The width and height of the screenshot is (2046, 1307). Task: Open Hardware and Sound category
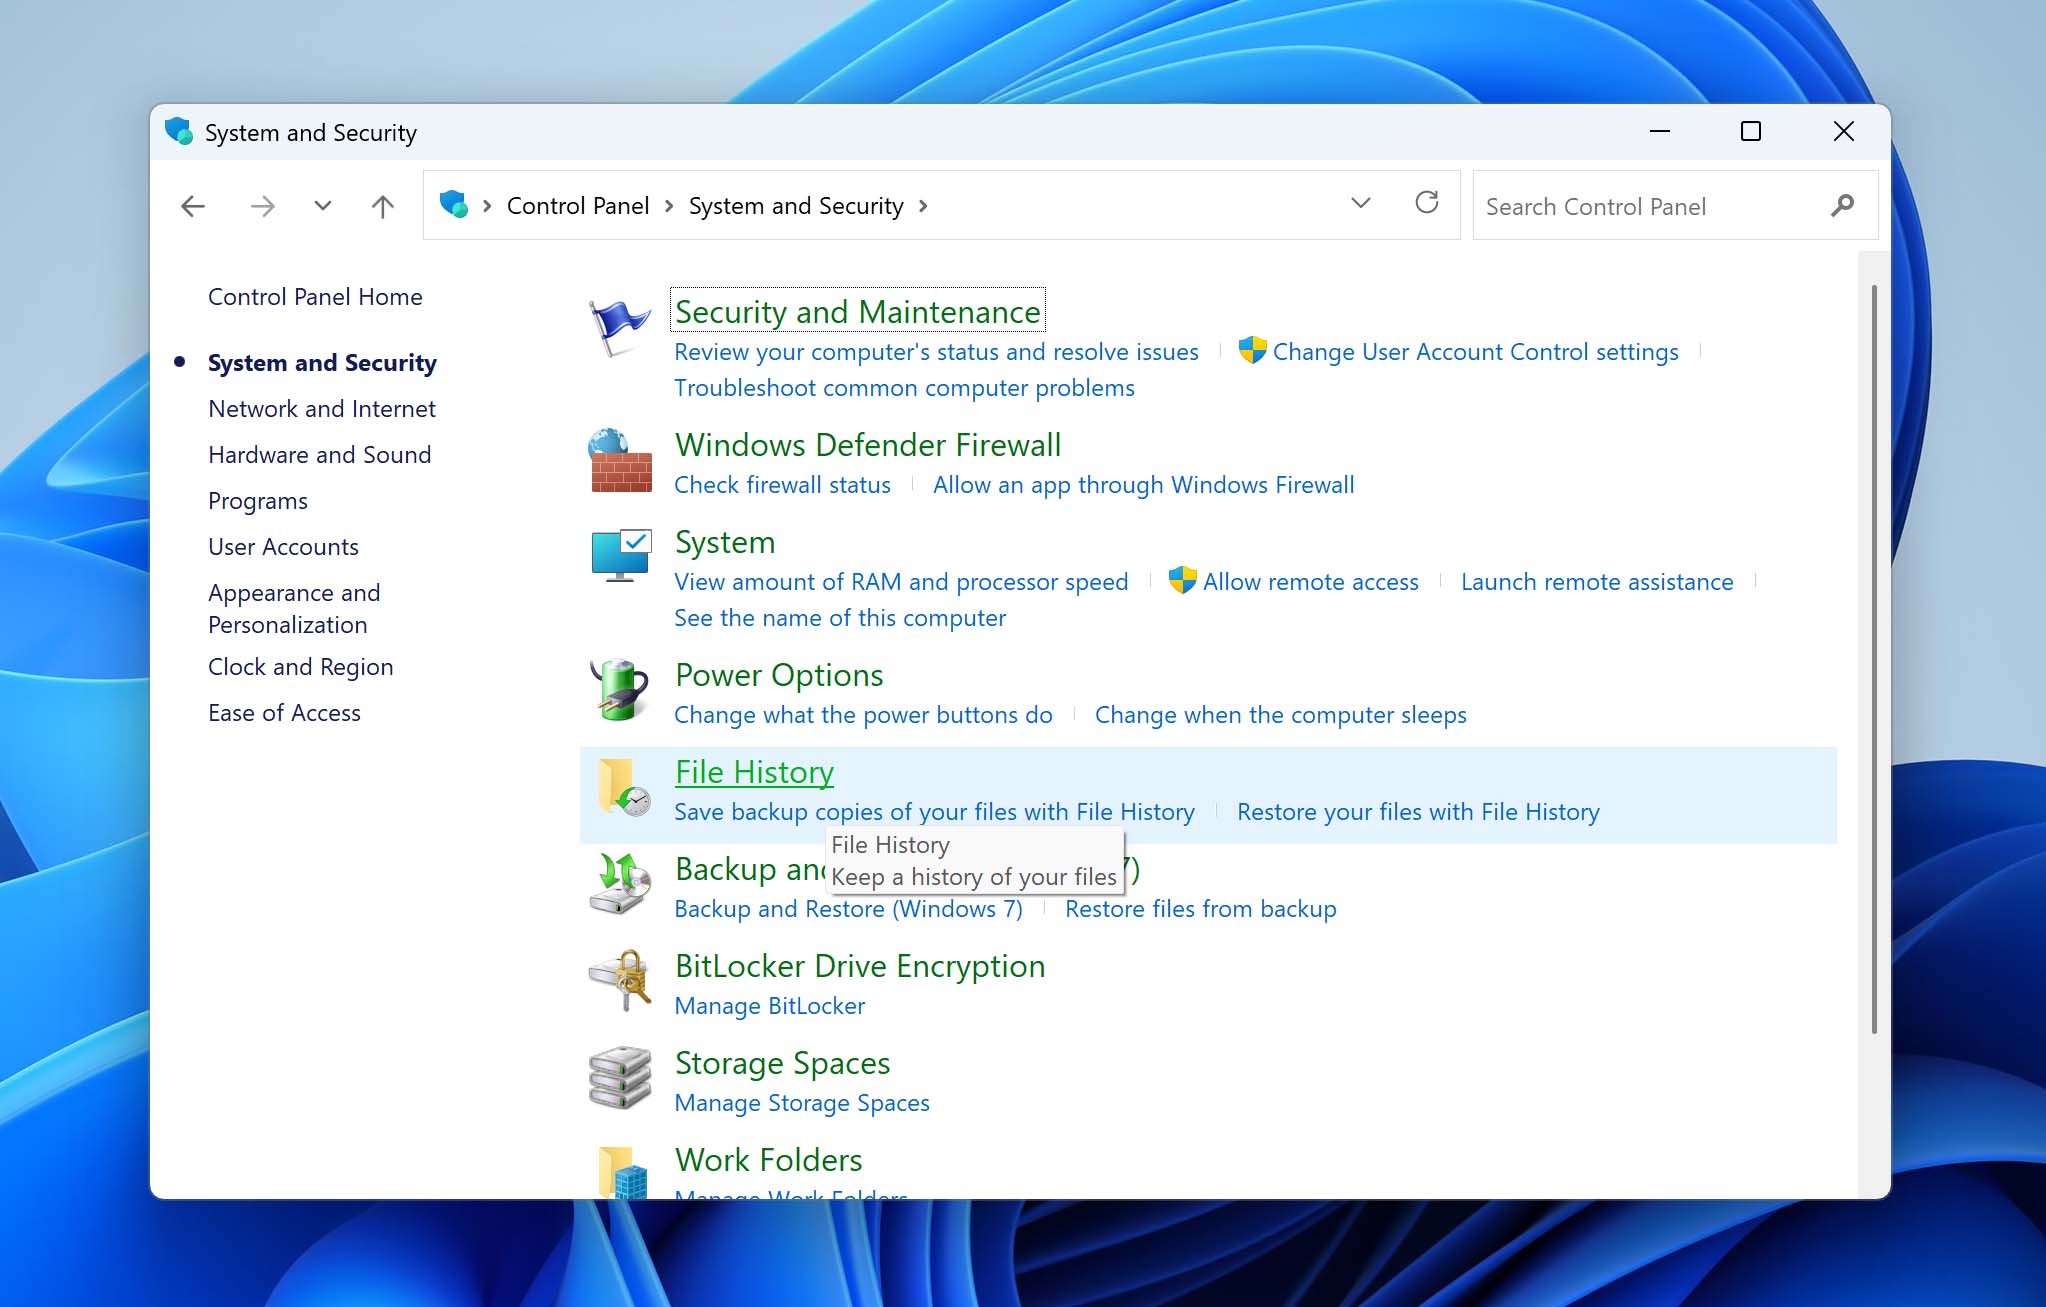click(320, 455)
